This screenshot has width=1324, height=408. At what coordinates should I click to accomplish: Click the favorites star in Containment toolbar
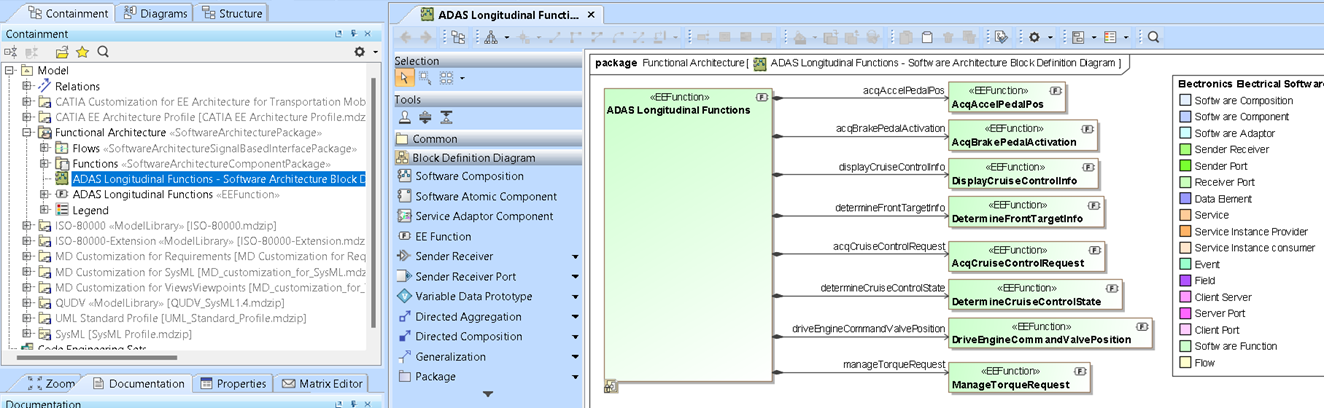tap(82, 52)
